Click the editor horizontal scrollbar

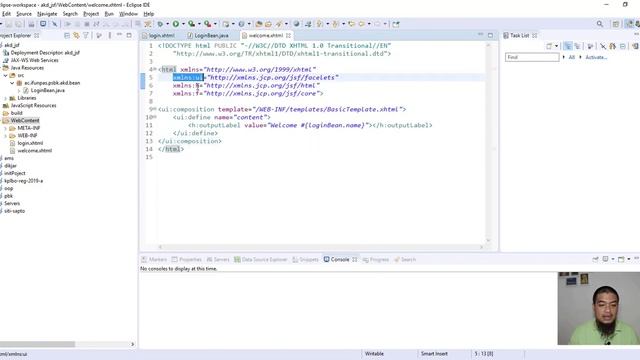[x=320, y=247]
